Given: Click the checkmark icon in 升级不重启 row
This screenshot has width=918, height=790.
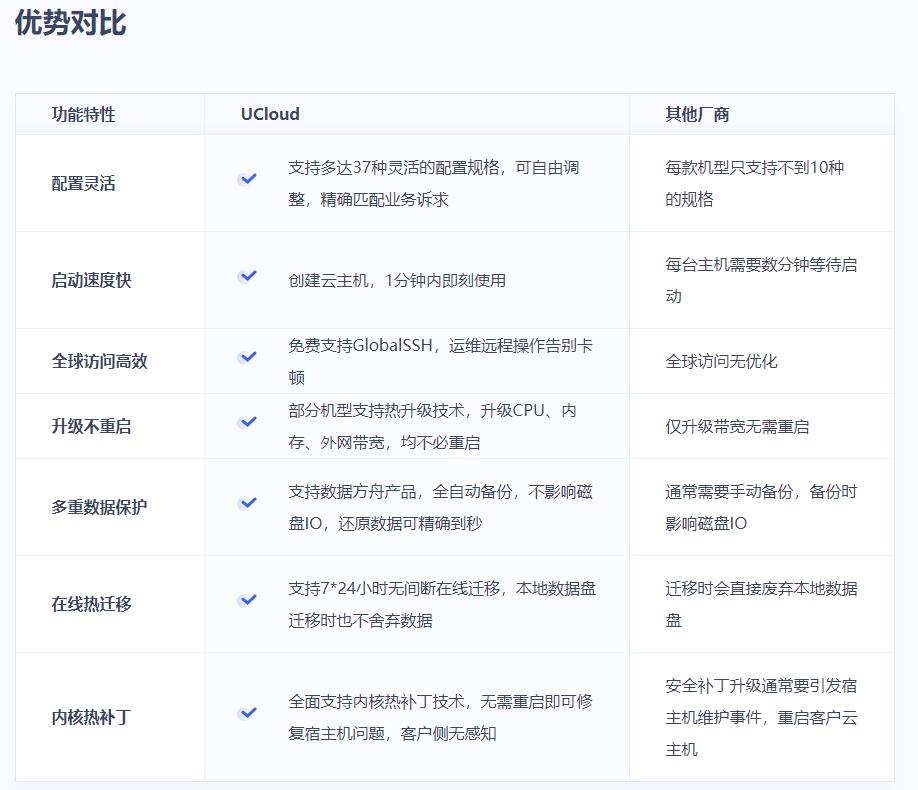Looking at the screenshot, I should pyautogui.click(x=248, y=422).
